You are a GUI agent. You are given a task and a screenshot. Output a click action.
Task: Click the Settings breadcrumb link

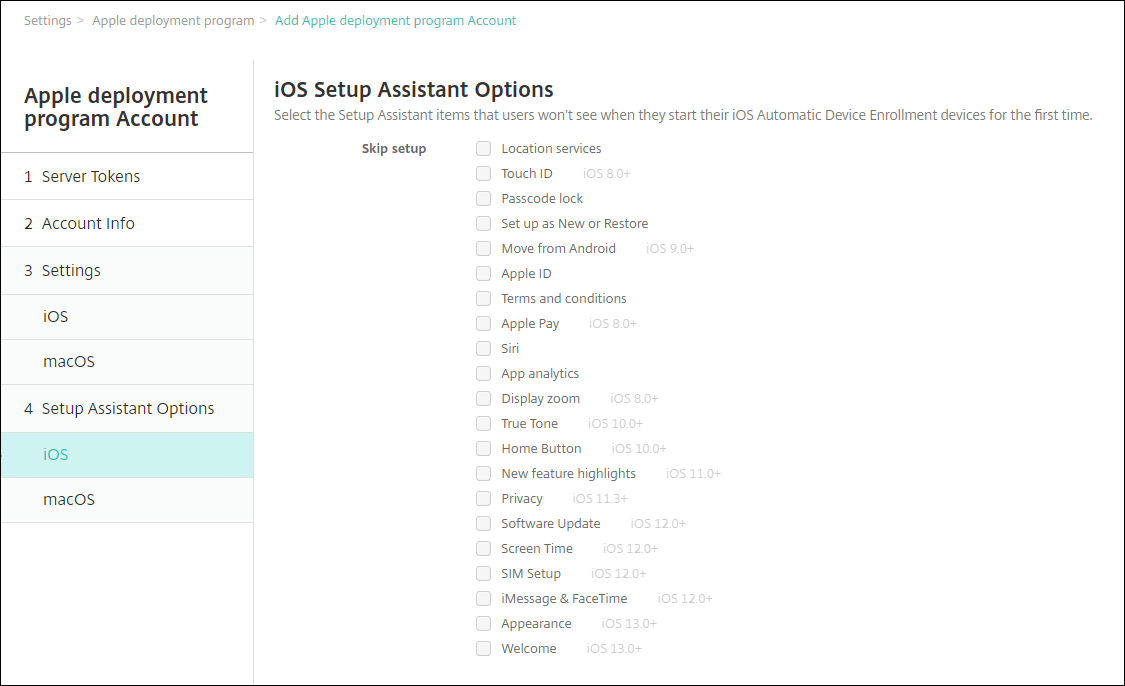point(47,21)
